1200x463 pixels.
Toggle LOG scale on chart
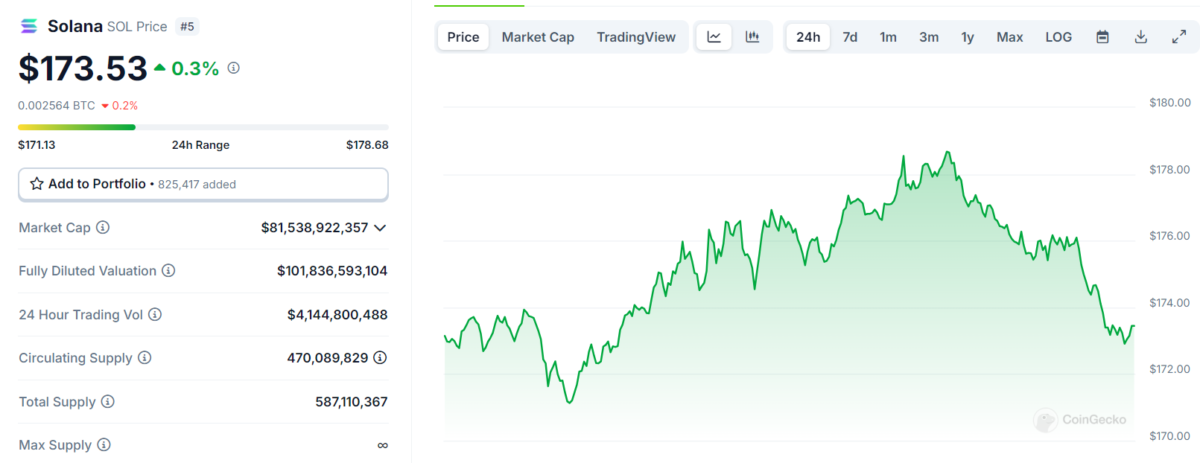click(x=1058, y=37)
